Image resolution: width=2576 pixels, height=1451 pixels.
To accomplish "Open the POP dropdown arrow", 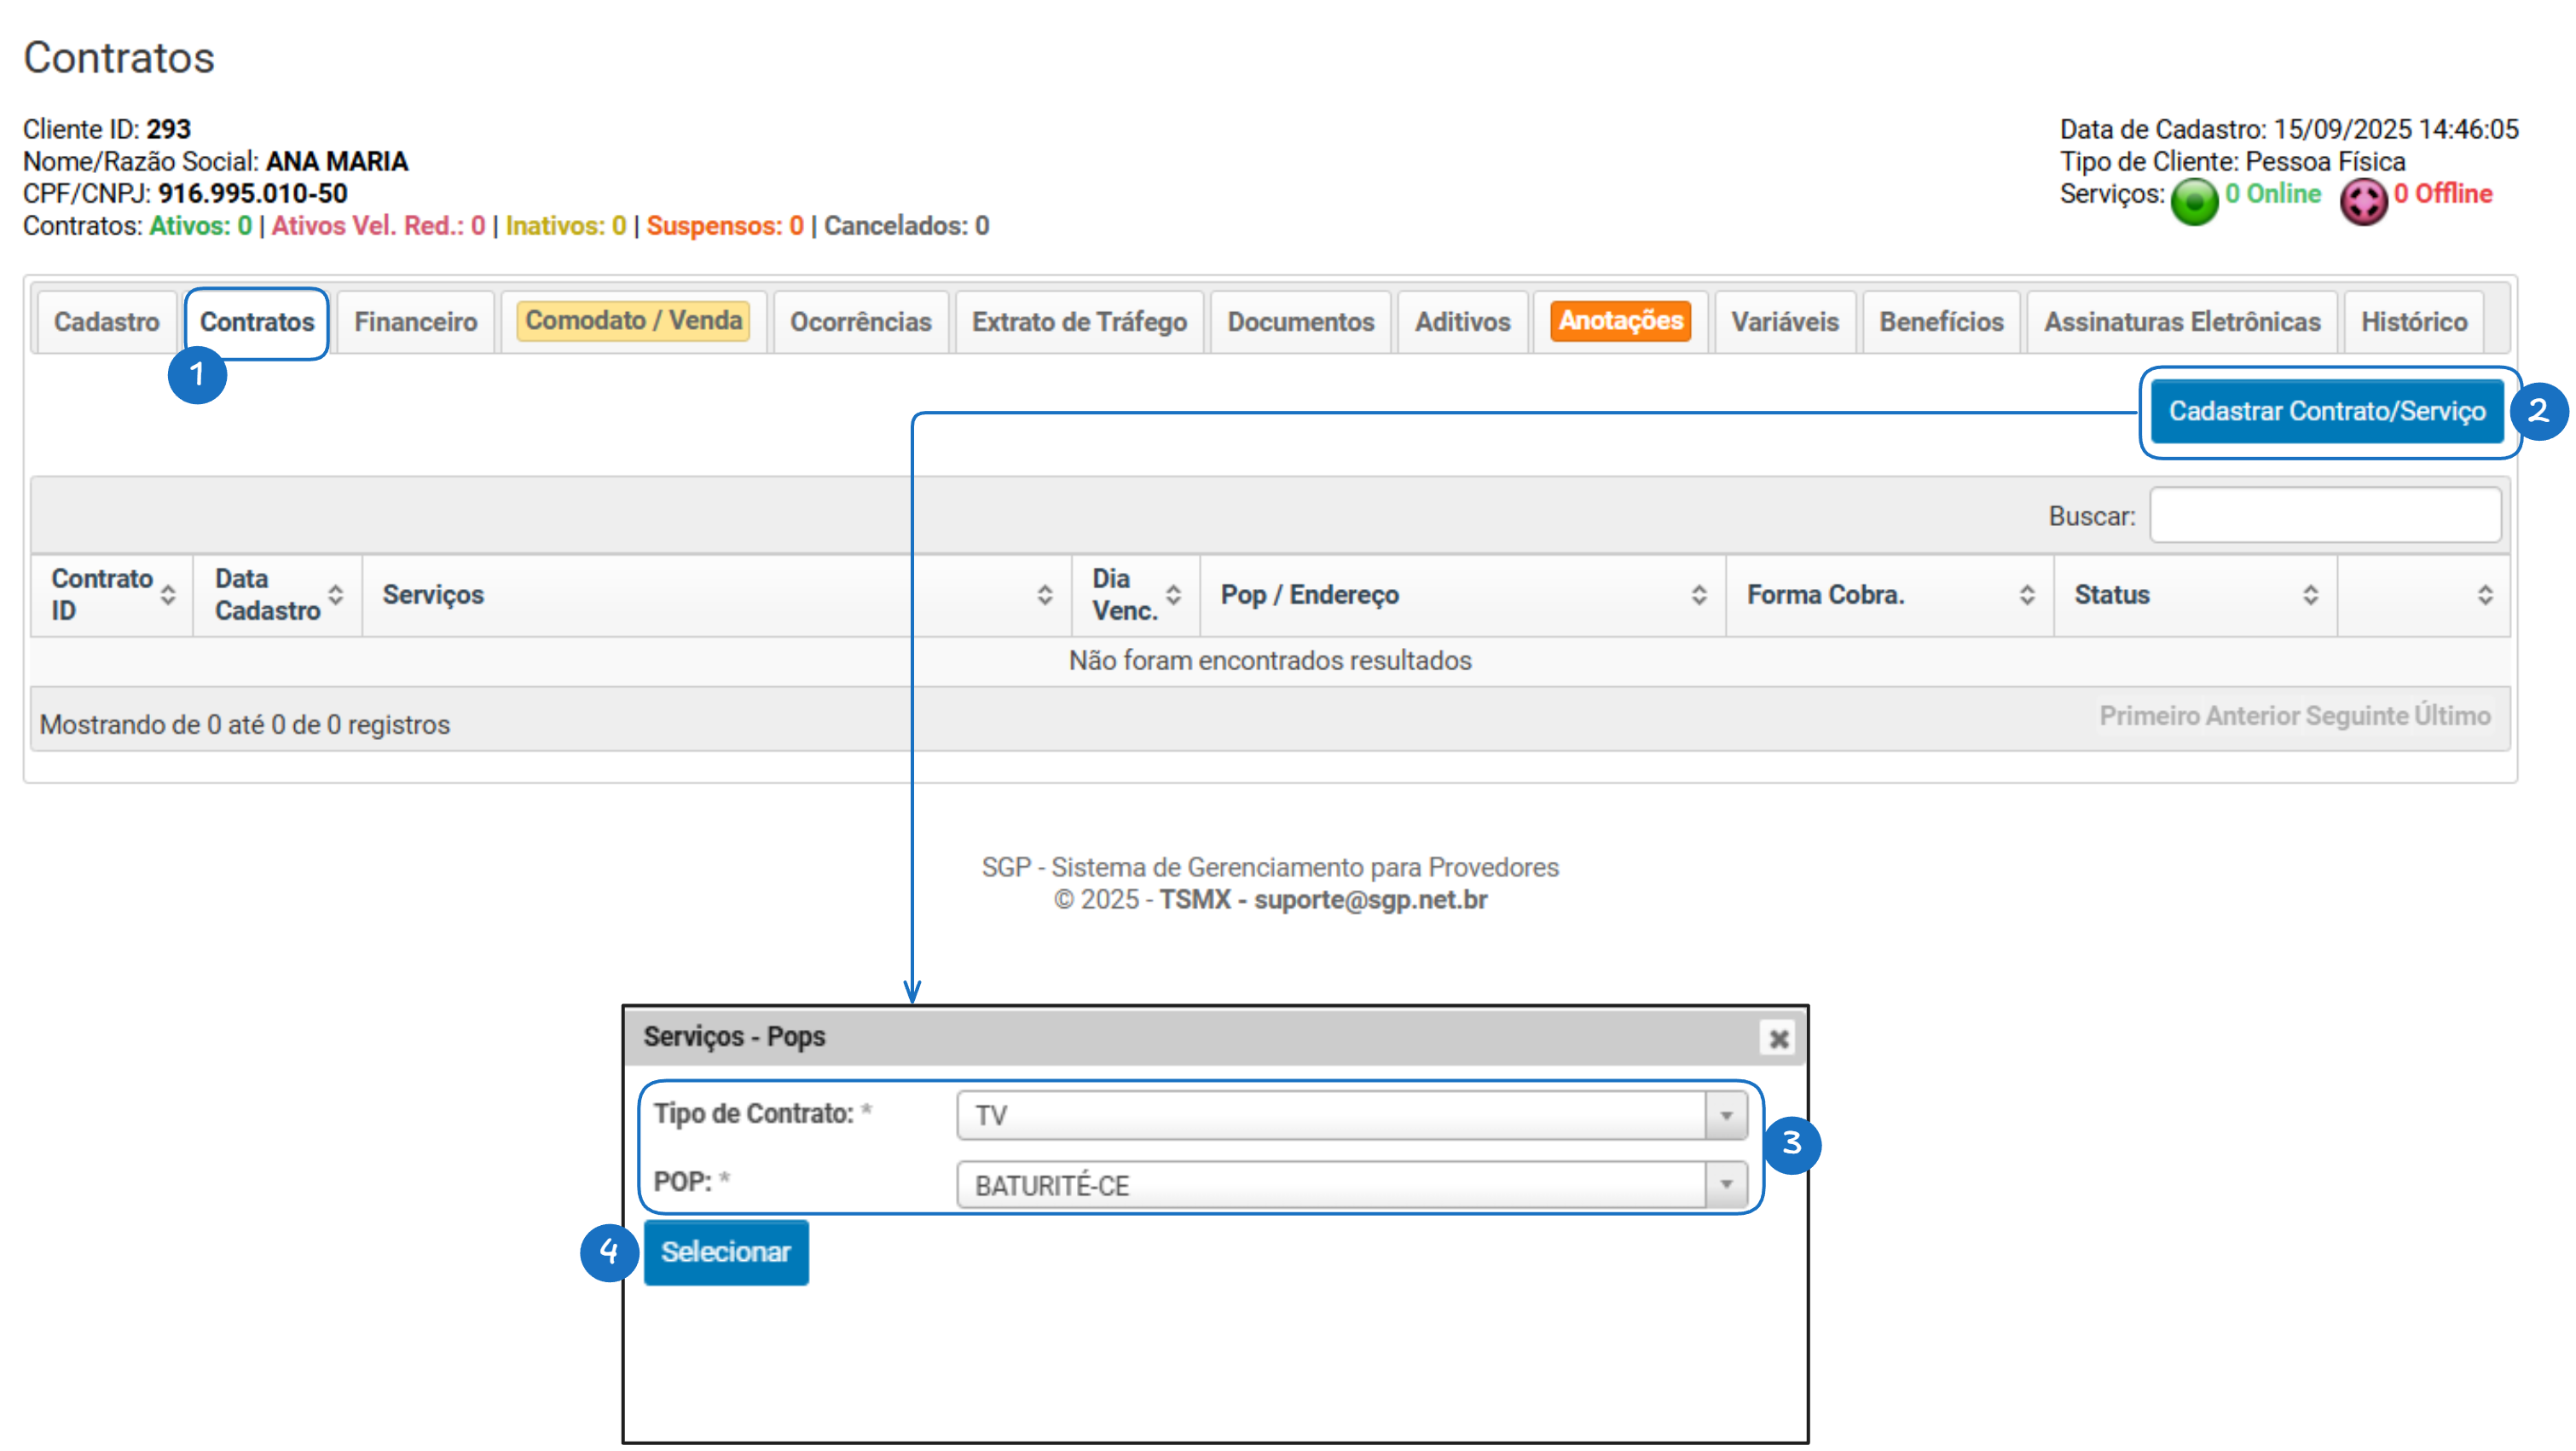I will pyautogui.click(x=1726, y=1185).
